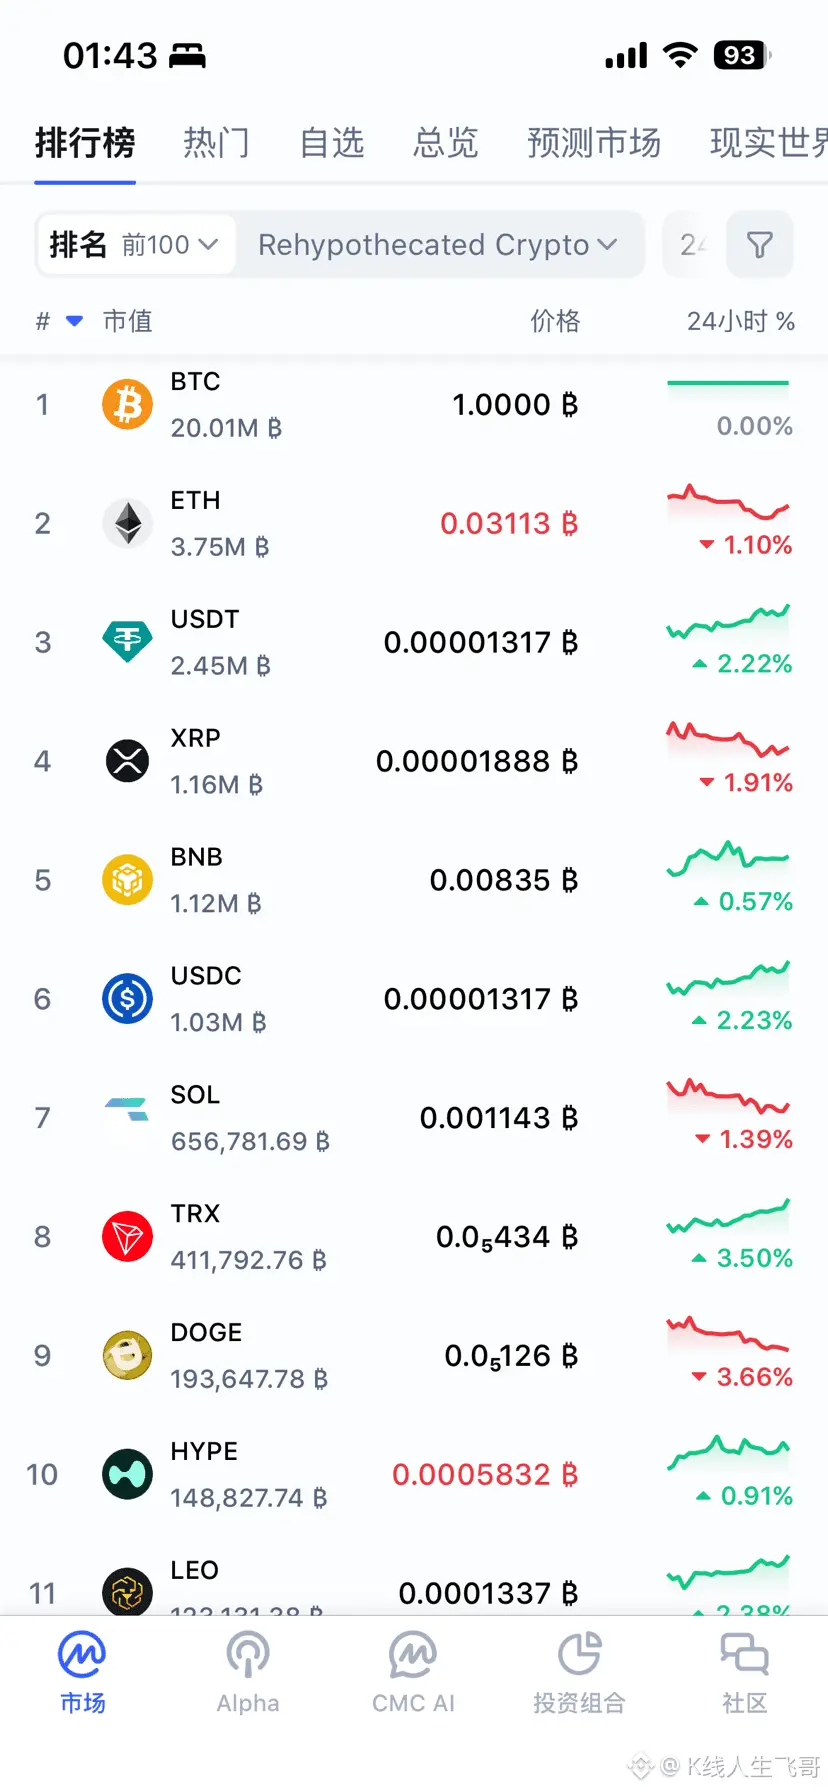This screenshot has height=1792, width=828.
Task: Switch to the 热门 tab
Action: click(216, 143)
